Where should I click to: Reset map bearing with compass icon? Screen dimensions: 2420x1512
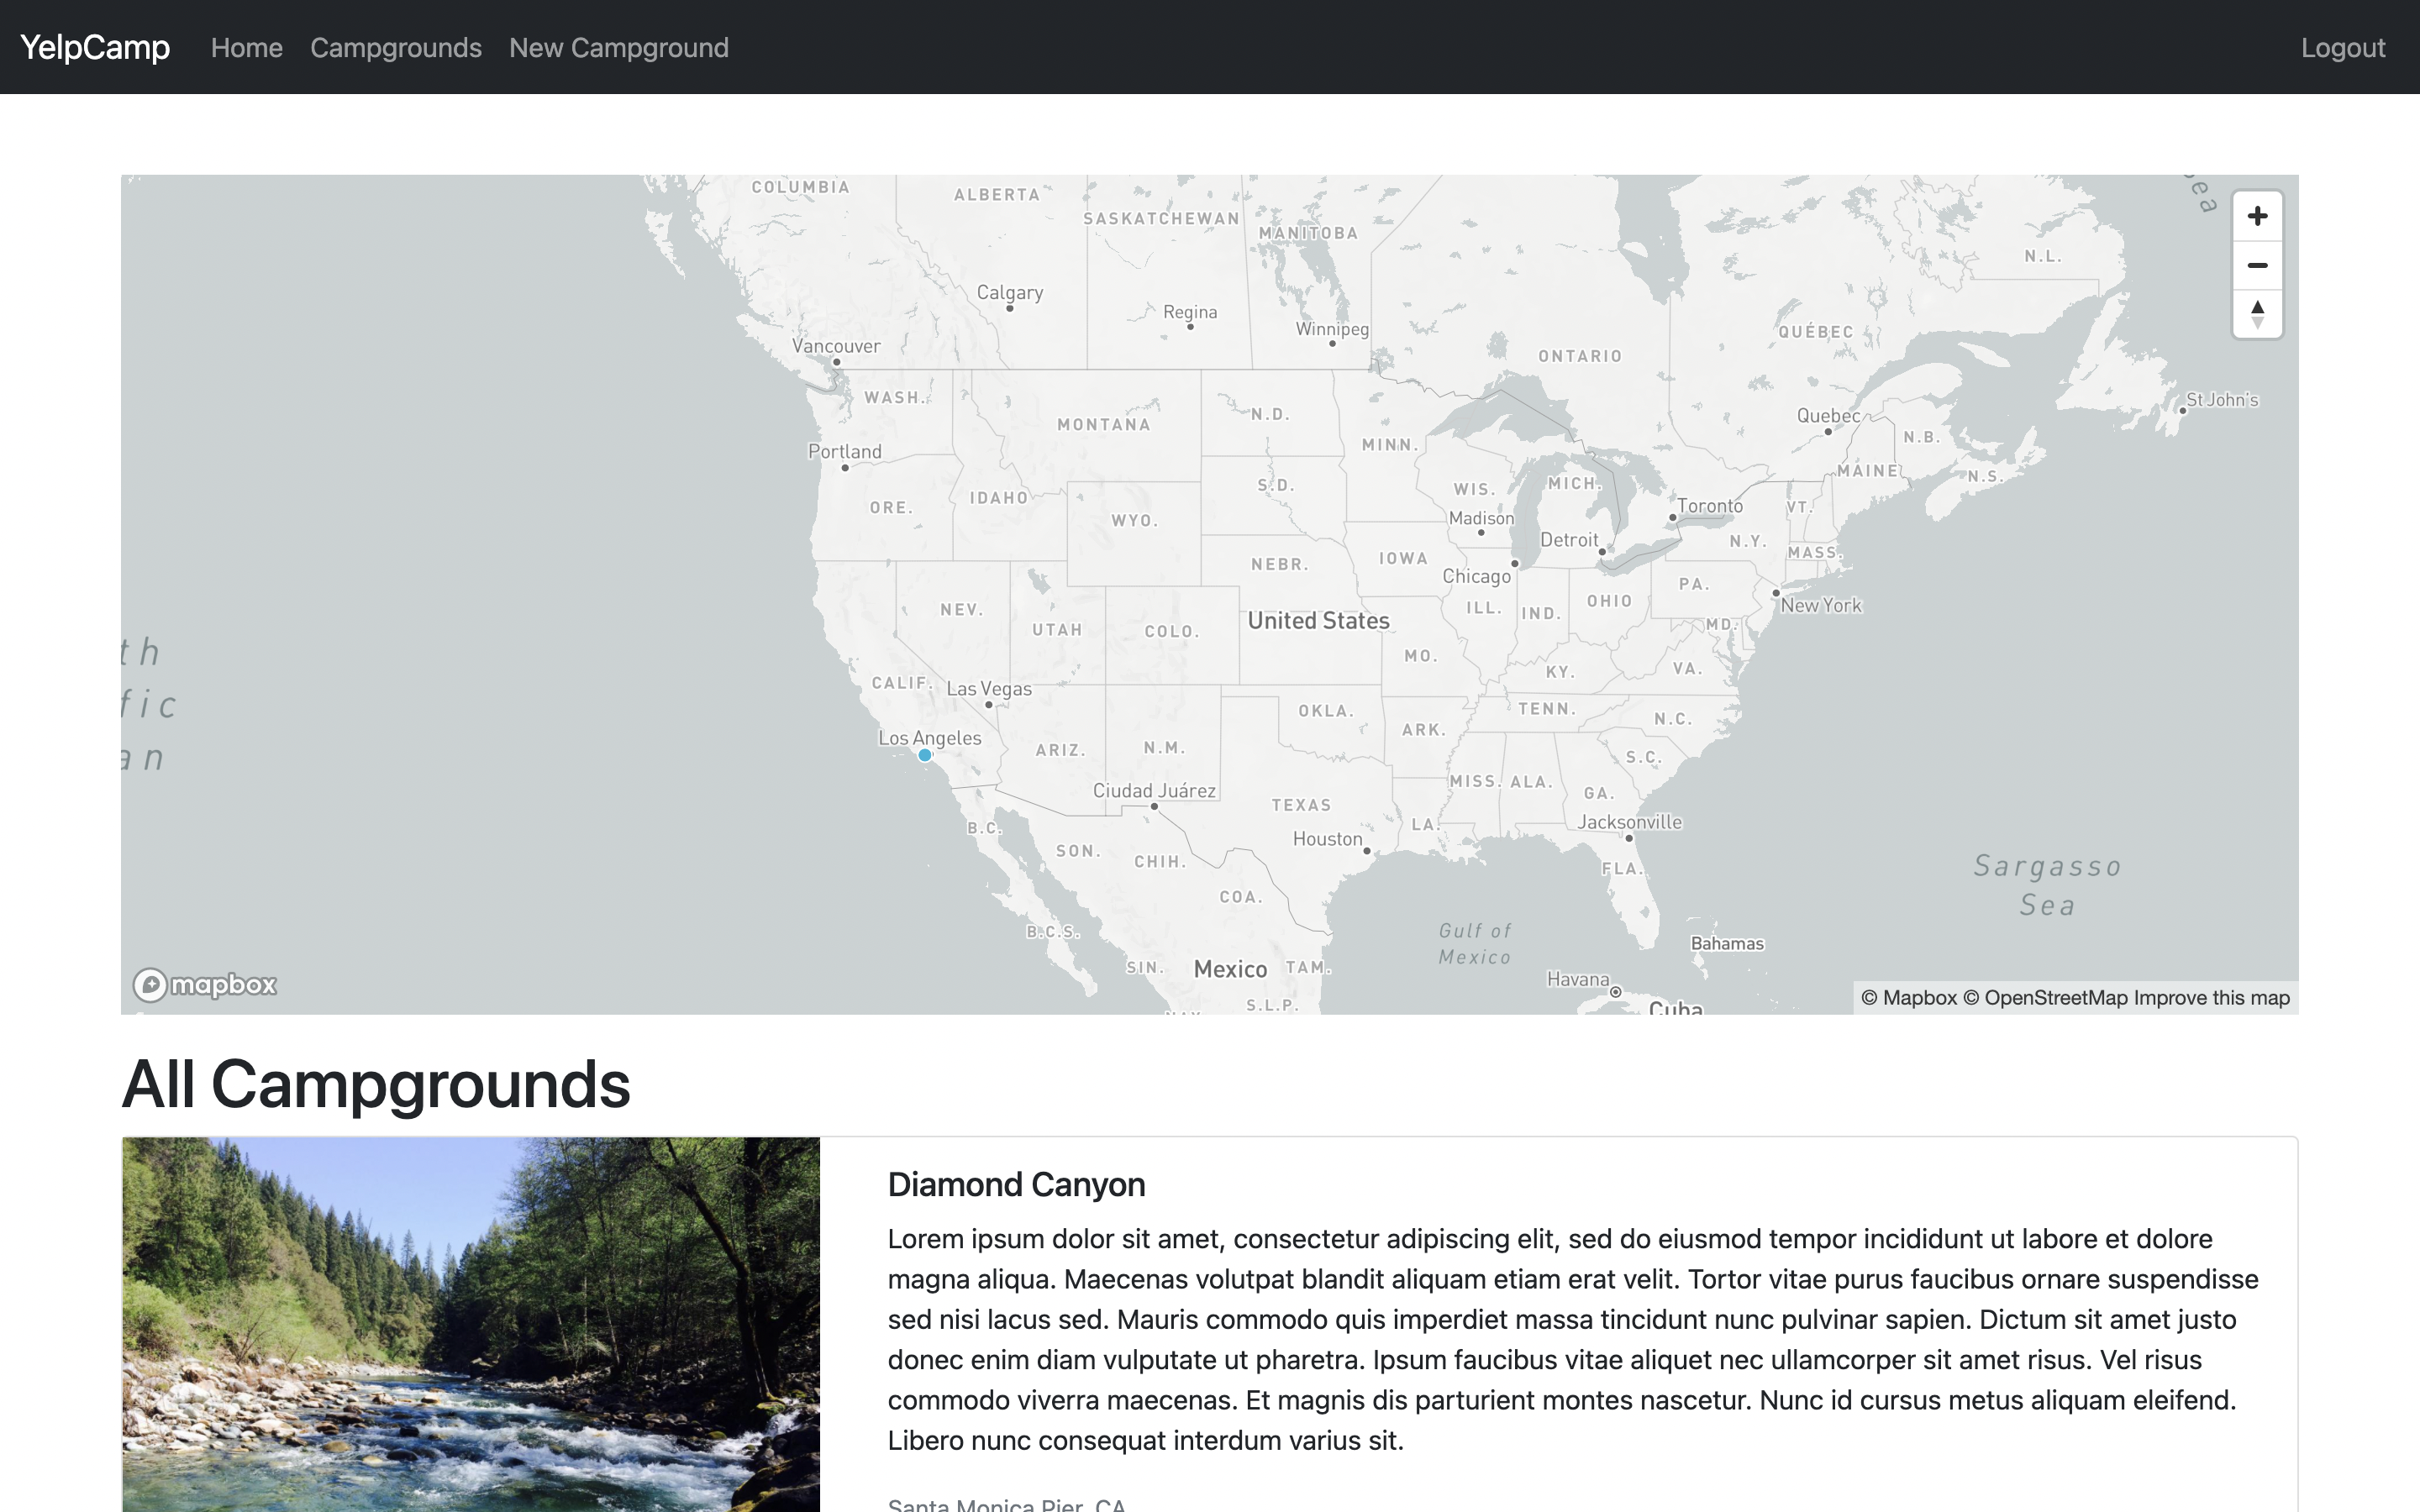pos(2257,314)
